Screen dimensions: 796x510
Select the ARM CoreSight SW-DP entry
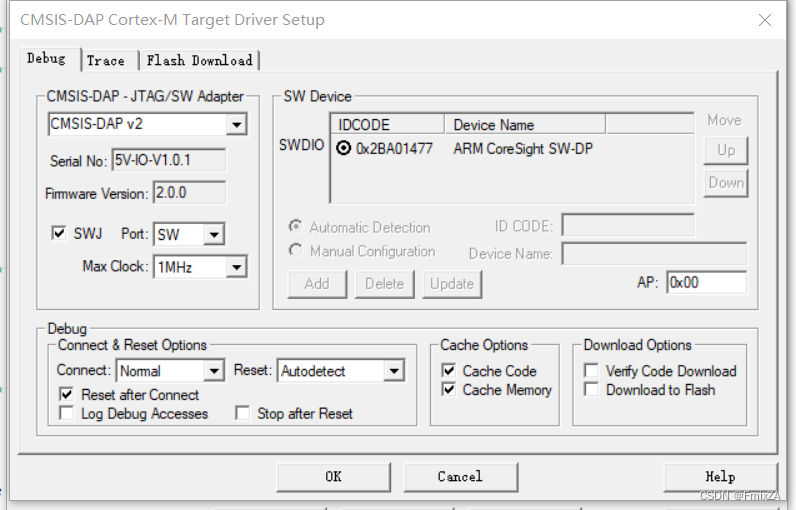(523, 149)
